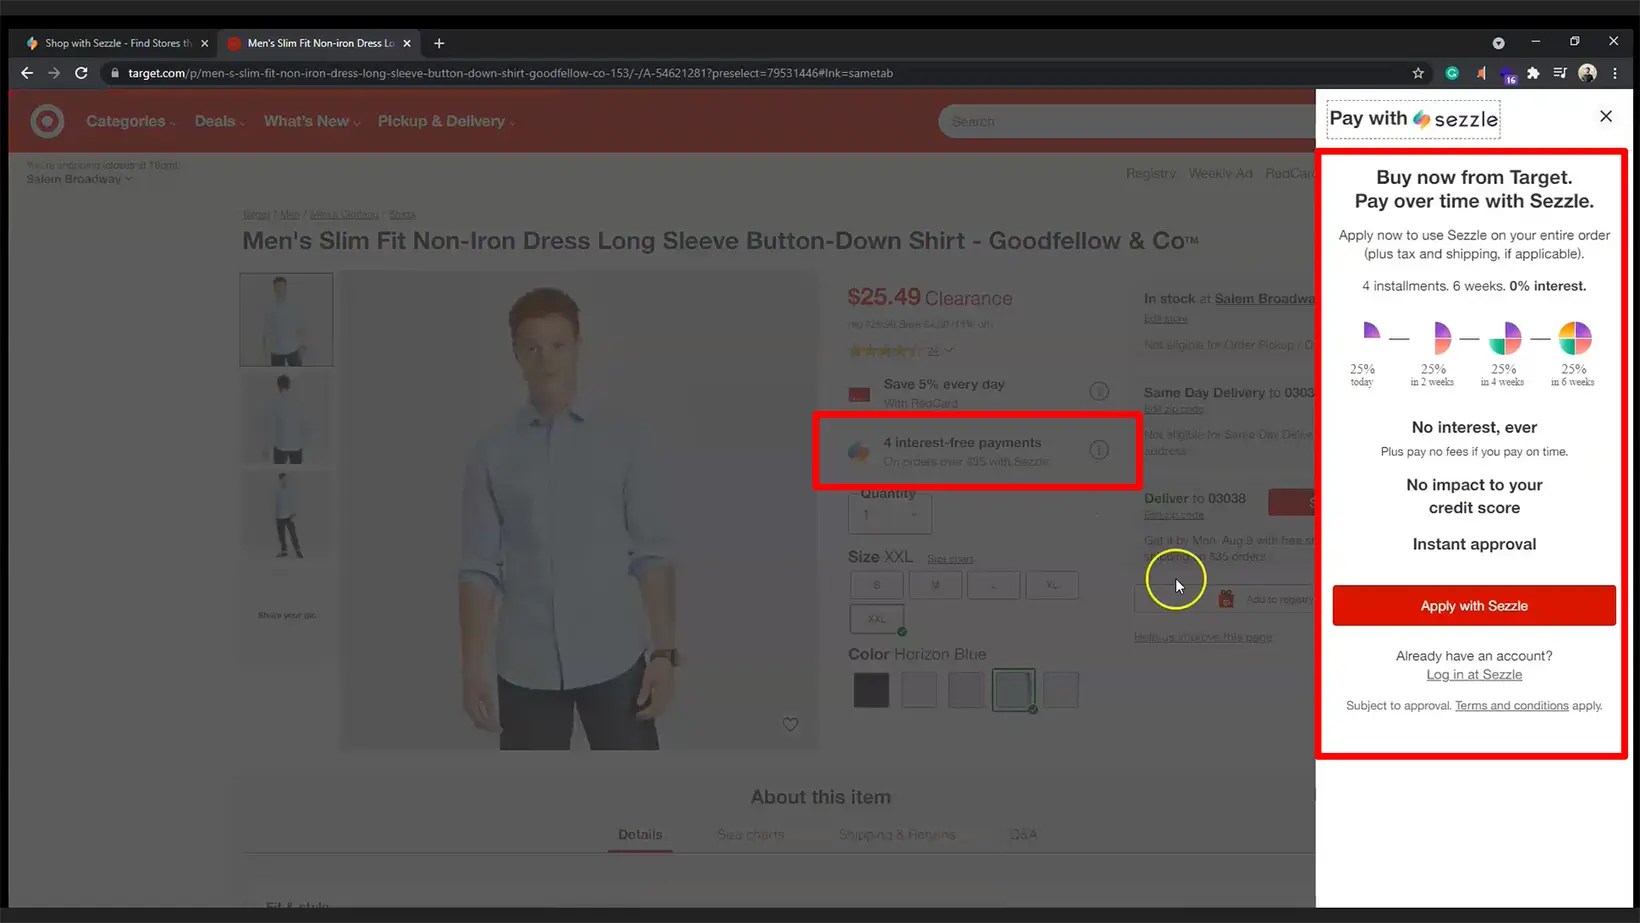Choose the second color swatch, right of black
This screenshot has width=1640, height=923.
point(919,690)
